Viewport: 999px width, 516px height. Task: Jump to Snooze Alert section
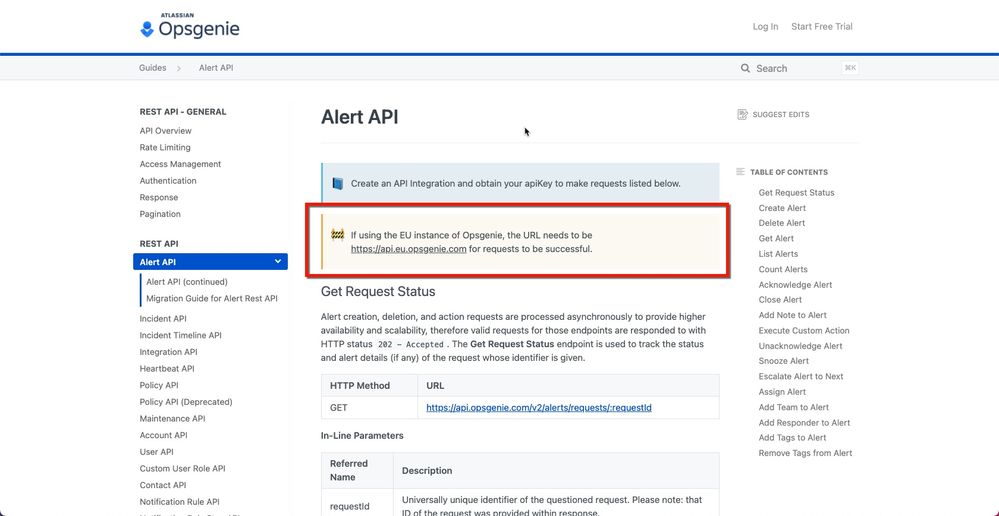[x=784, y=361]
